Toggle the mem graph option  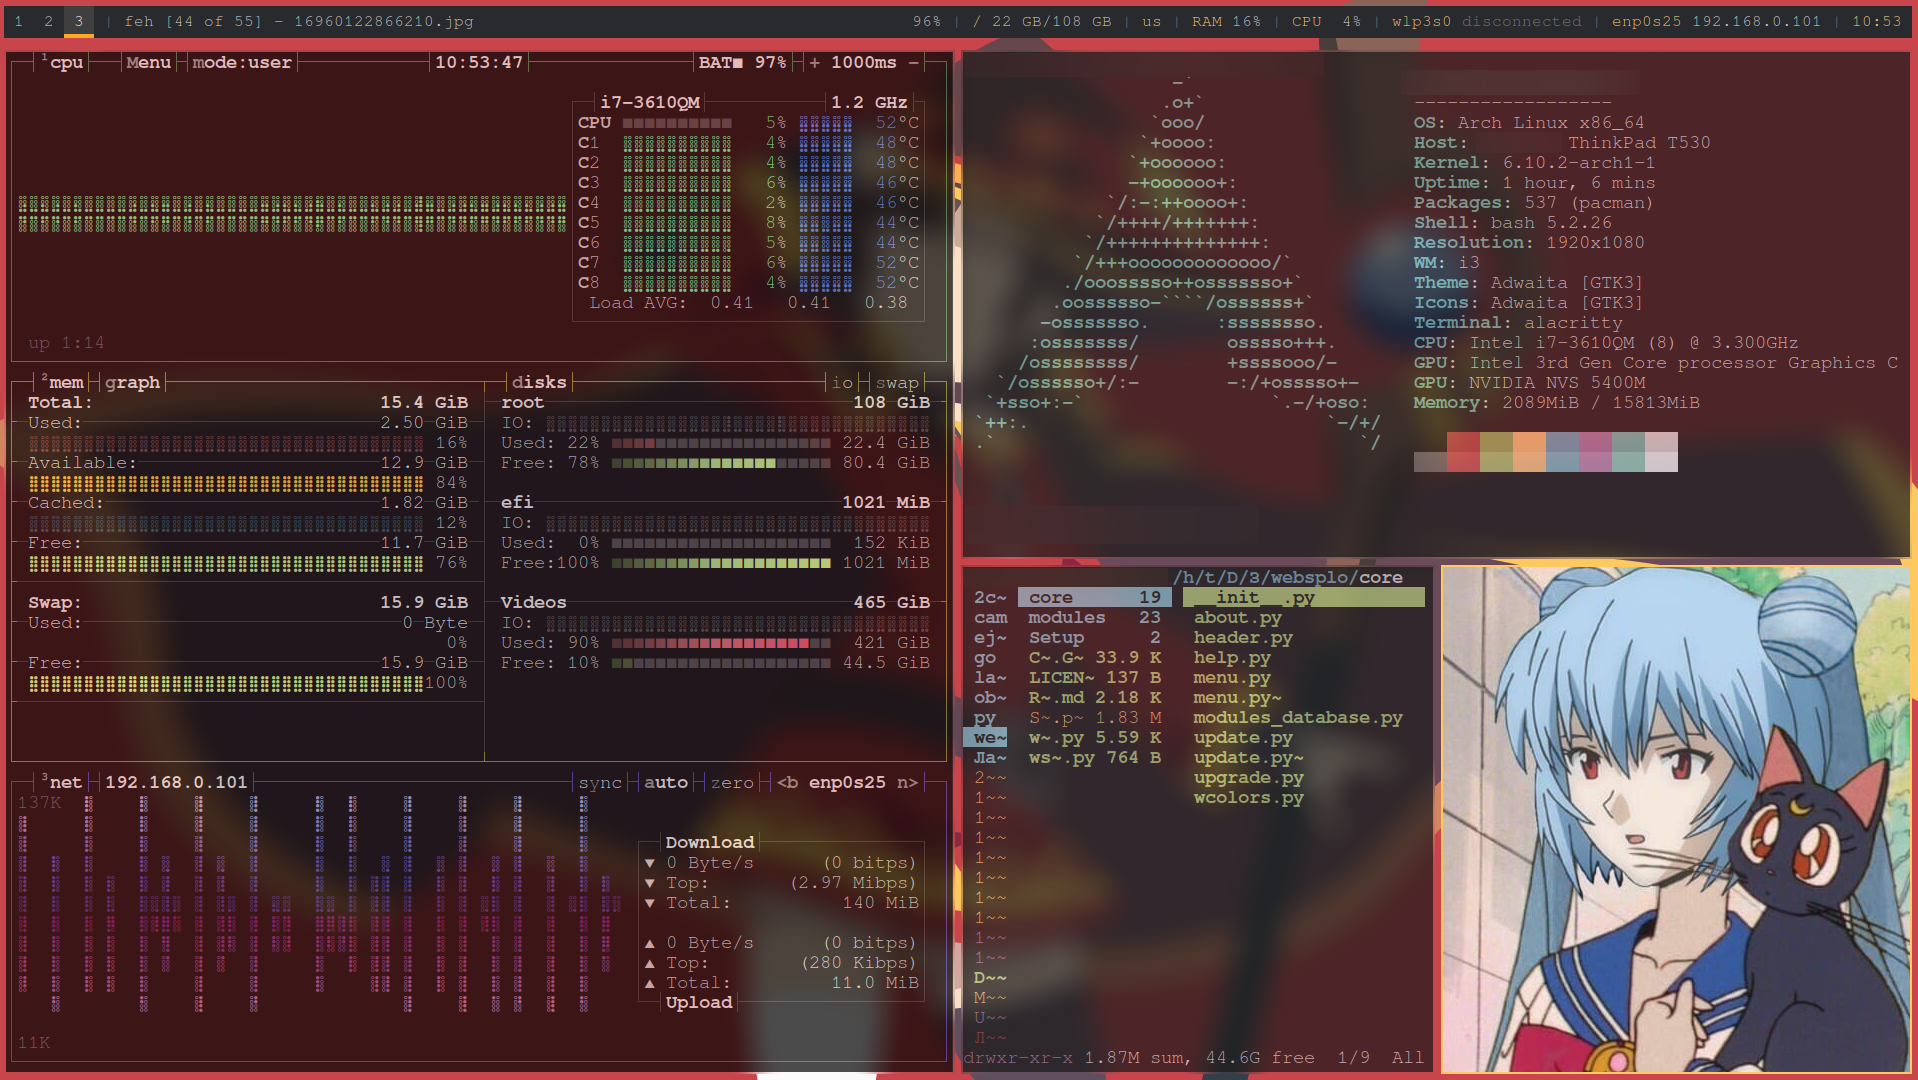[132, 382]
